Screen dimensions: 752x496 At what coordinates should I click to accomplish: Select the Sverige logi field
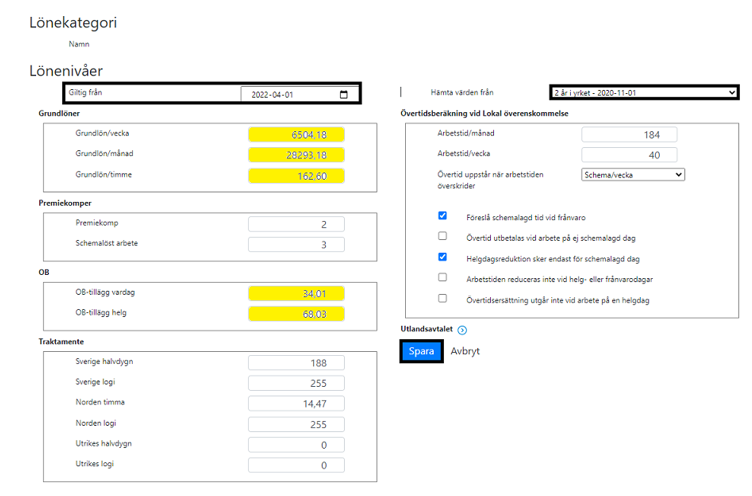pos(296,383)
